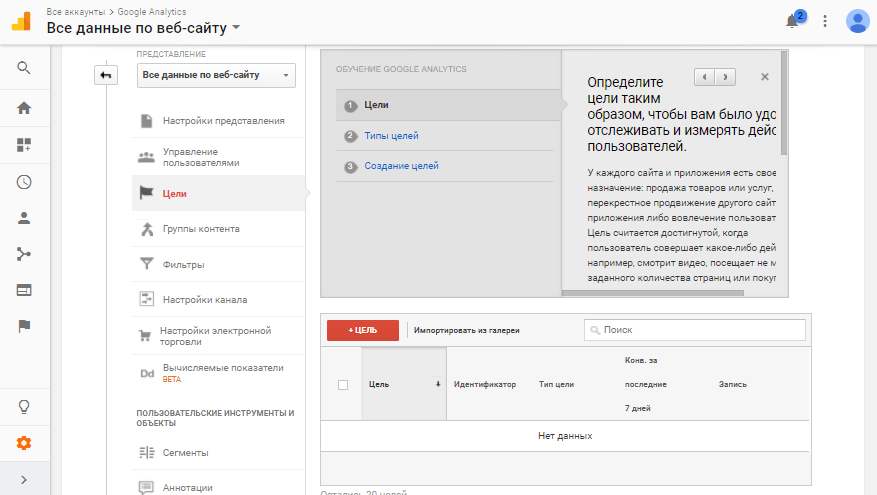Open Real-time reports clock icon

[x=23, y=182]
